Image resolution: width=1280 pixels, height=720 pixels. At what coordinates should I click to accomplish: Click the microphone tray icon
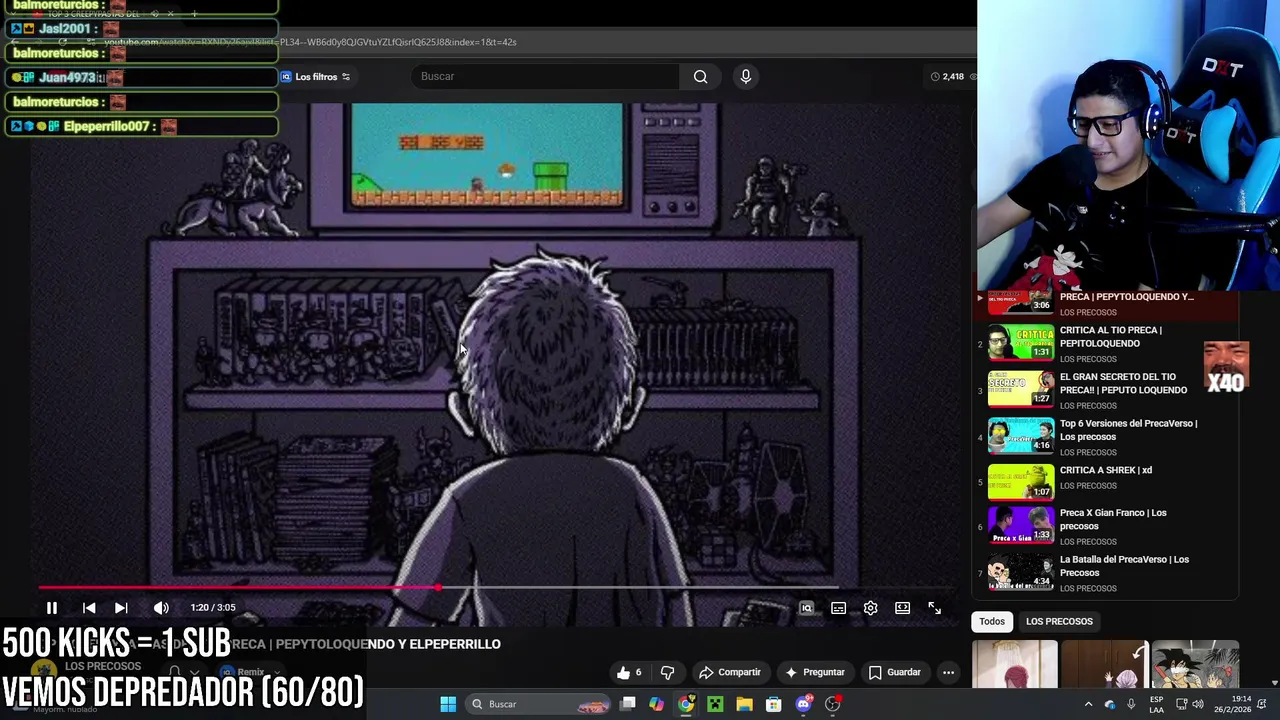[x=1131, y=704]
